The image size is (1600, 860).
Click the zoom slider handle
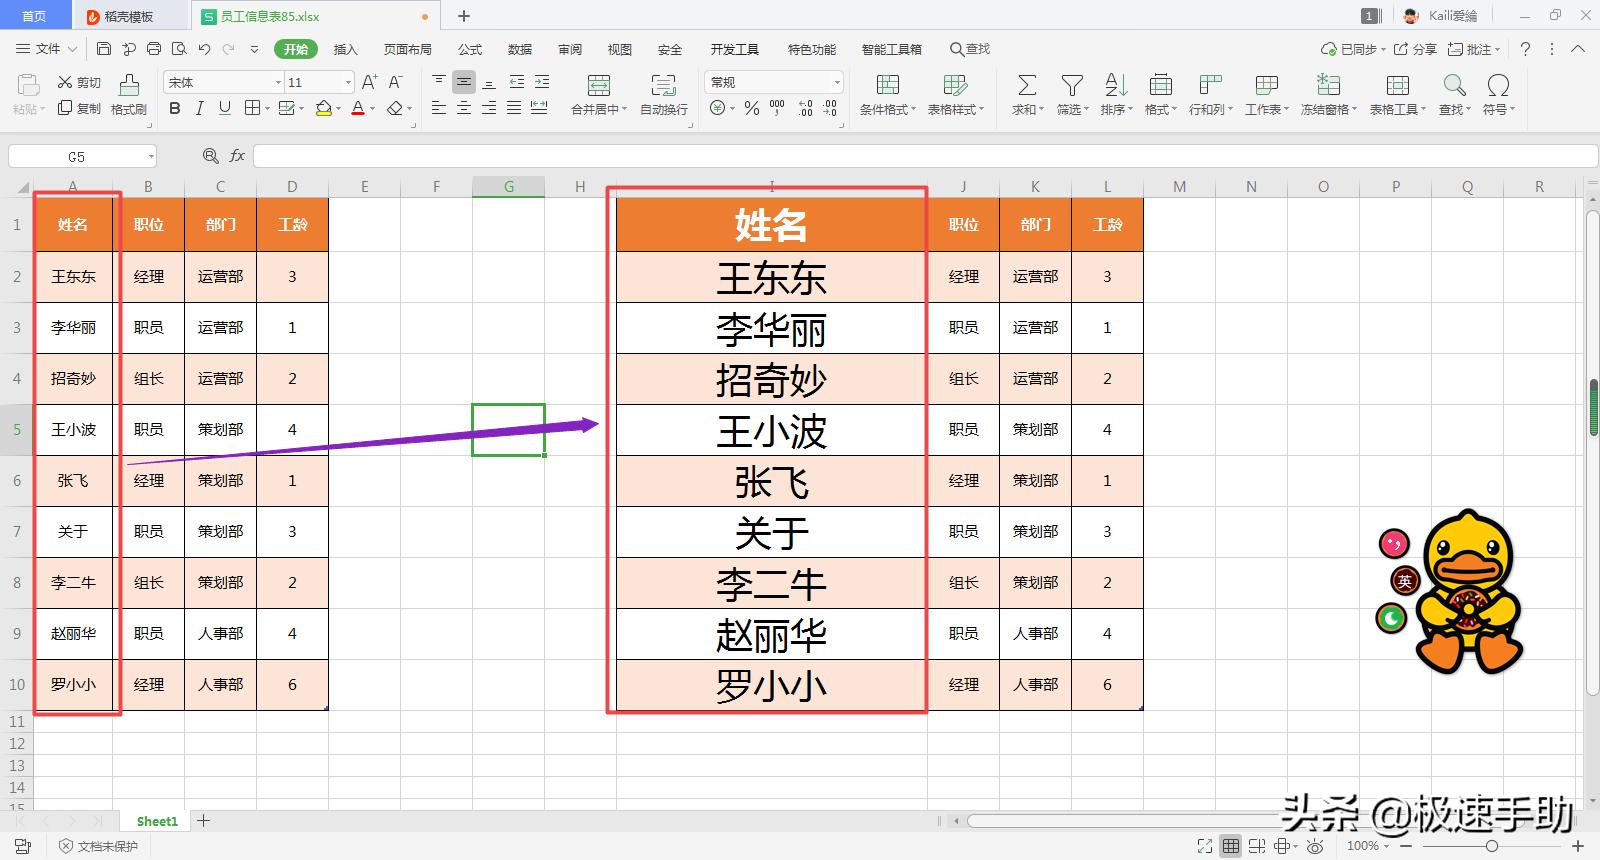(1492, 846)
